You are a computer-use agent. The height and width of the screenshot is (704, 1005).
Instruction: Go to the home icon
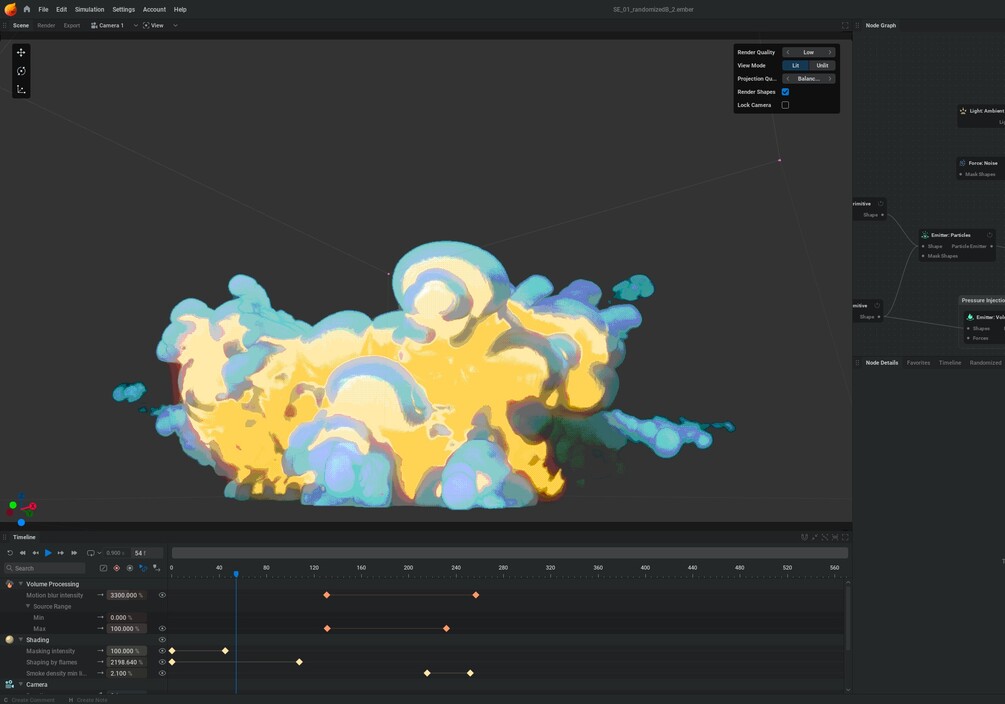click(x=27, y=9)
